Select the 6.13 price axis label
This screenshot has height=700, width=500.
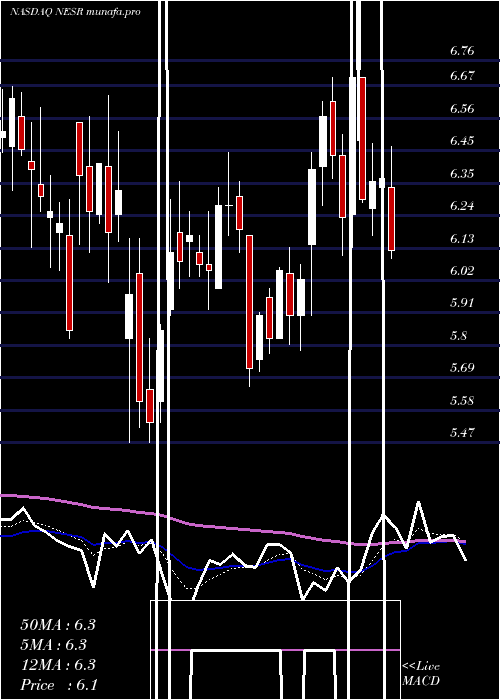point(462,238)
